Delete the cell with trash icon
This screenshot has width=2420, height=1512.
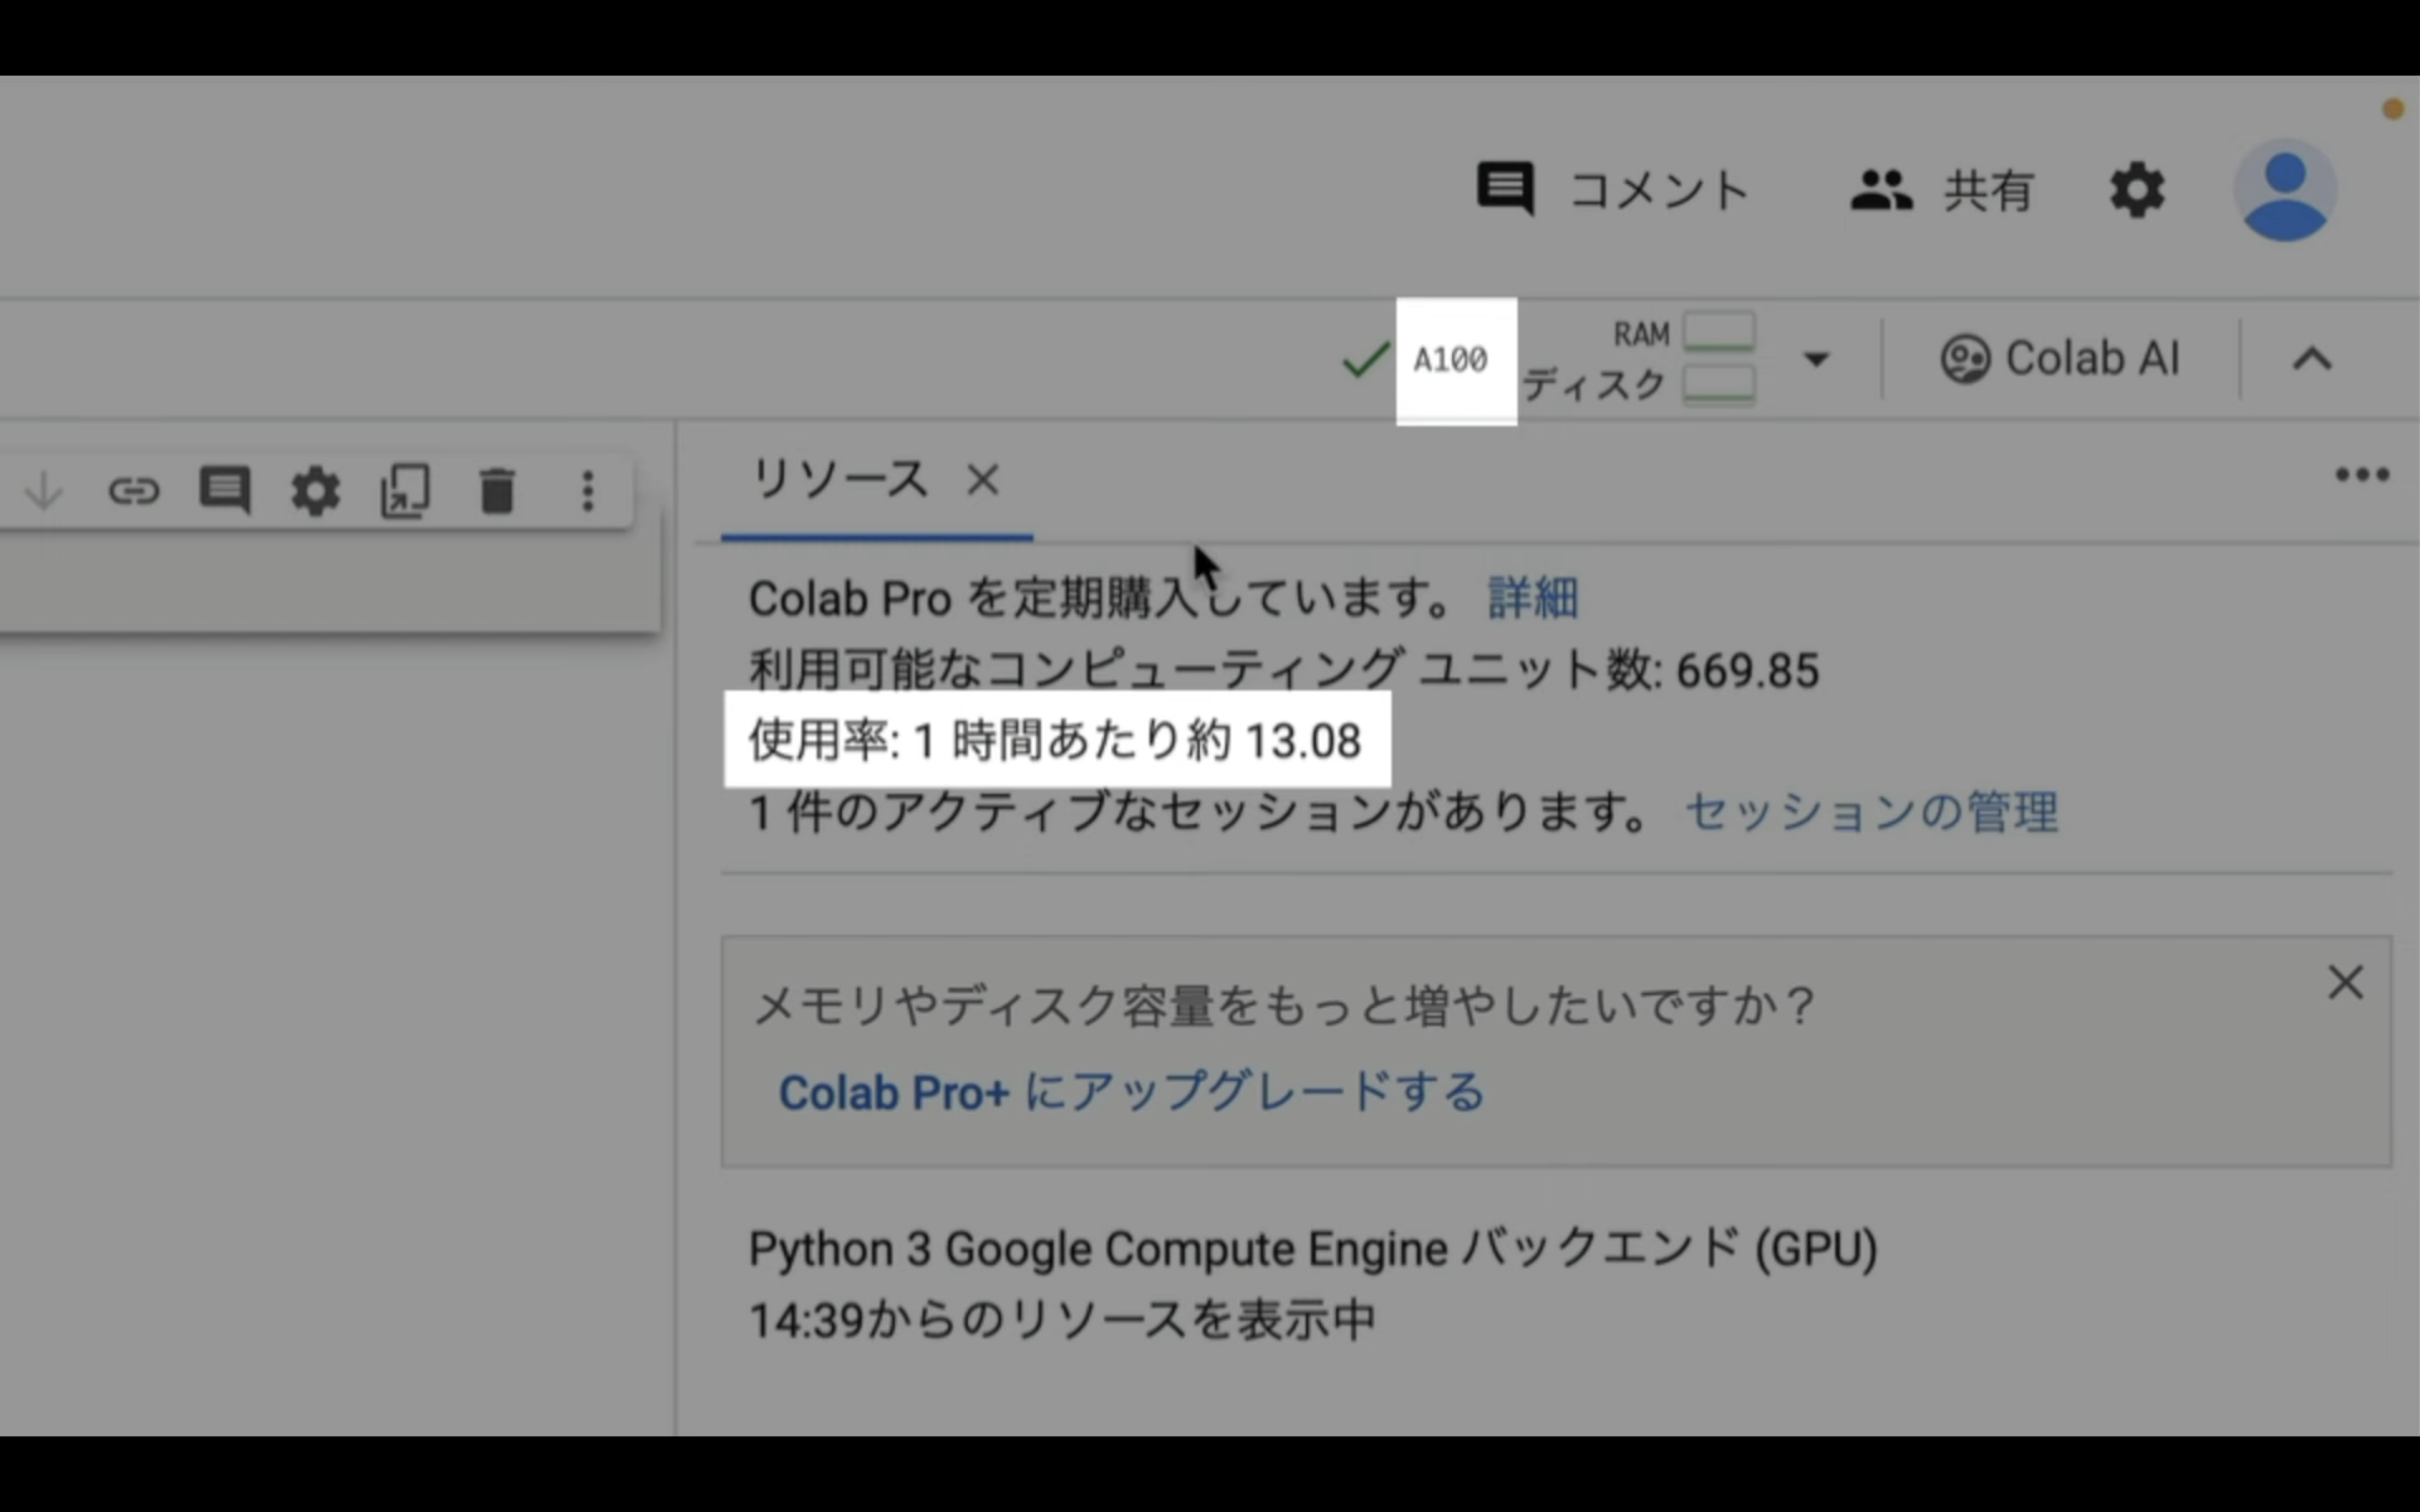(x=497, y=490)
